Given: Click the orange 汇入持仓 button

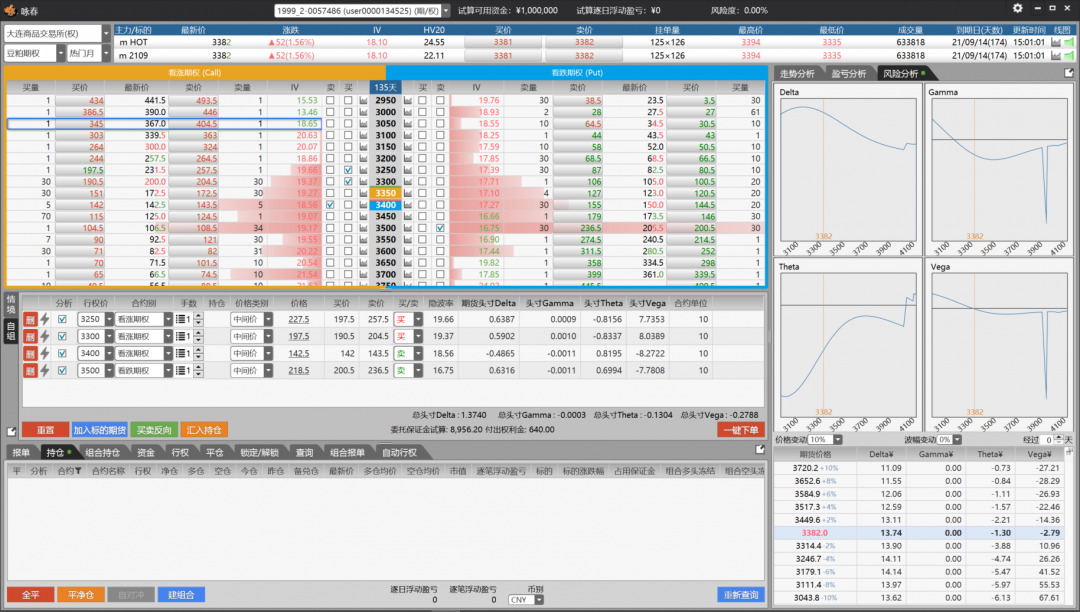Looking at the screenshot, I should (x=204, y=430).
